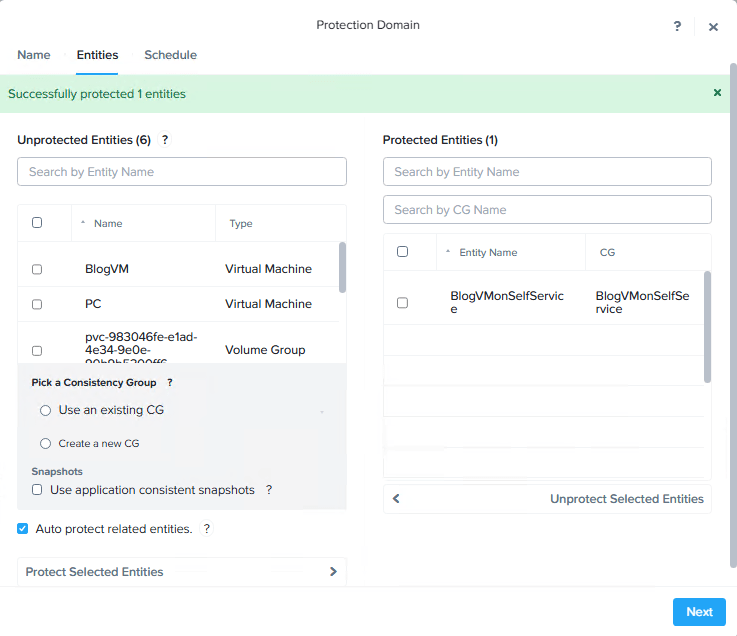Click the pvc-983046fe-e1ad entity name
The width and height of the screenshot is (737, 636).
pyautogui.click(x=141, y=347)
